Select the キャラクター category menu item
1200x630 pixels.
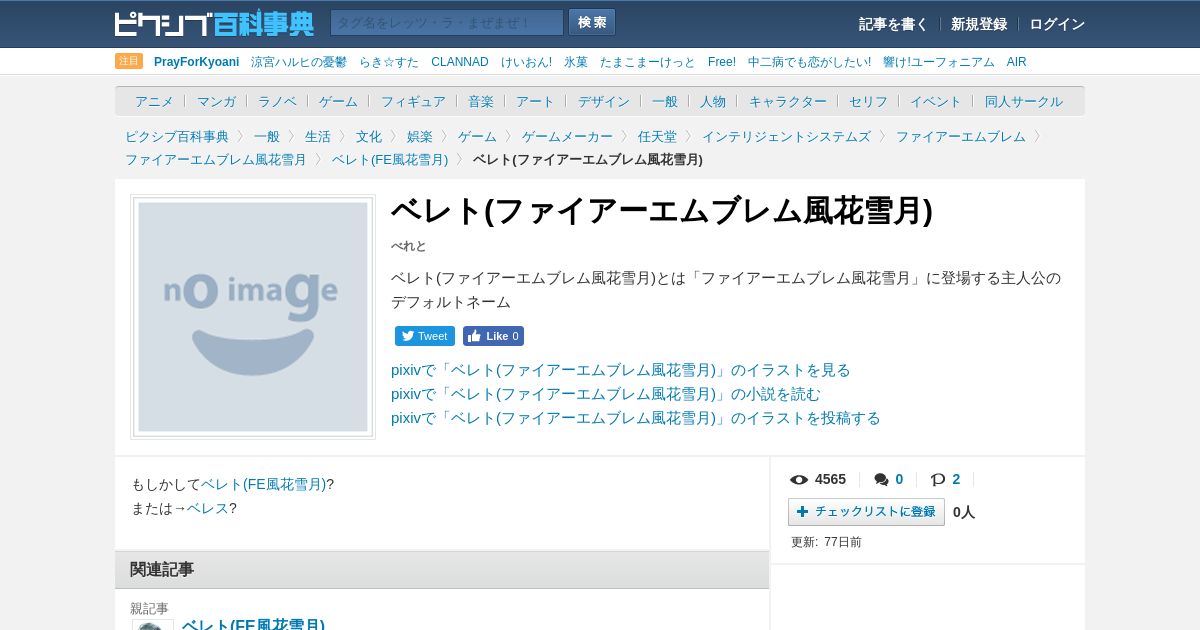click(x=788, y=101)
